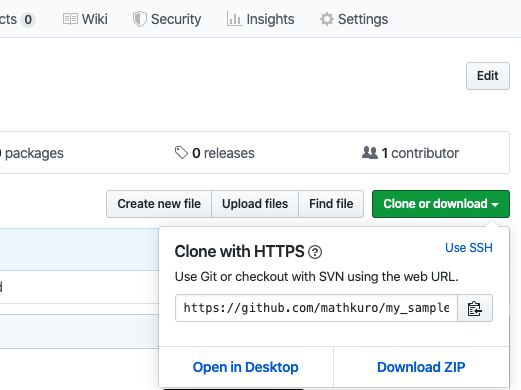
Task: Click Upload files button
Action: (x=255, y=204)
